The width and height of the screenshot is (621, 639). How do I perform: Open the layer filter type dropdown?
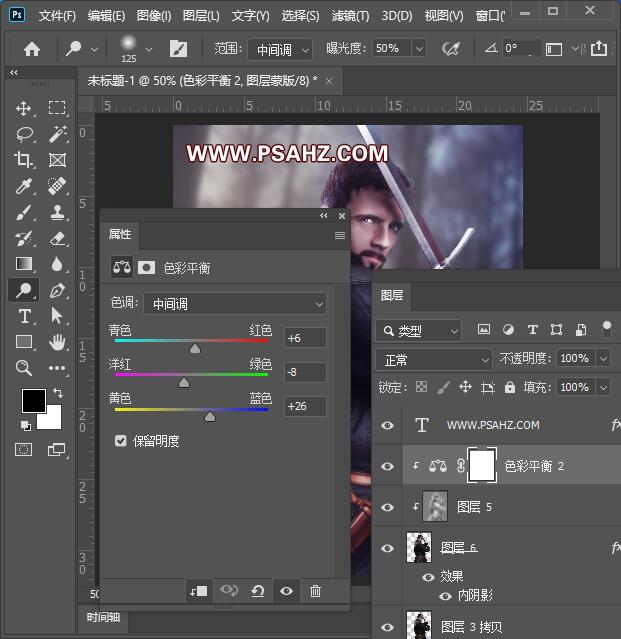click(418, 331)
